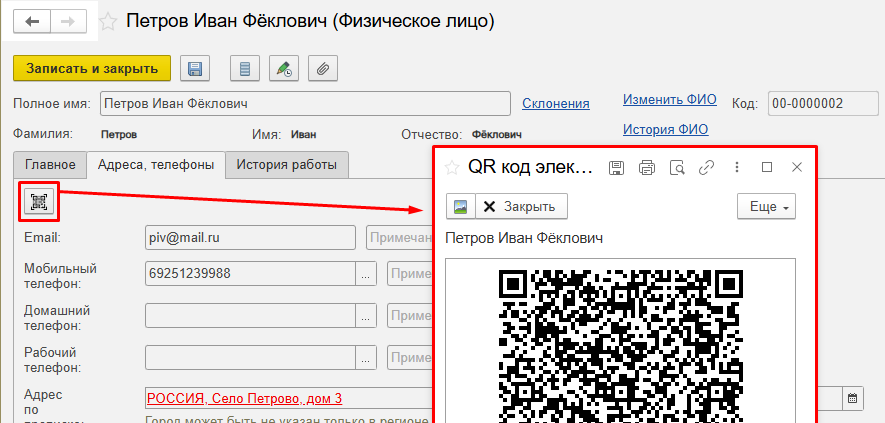Switch to the «Главное» tab
The width and height of the screenshot is (885, 423).
50,165
